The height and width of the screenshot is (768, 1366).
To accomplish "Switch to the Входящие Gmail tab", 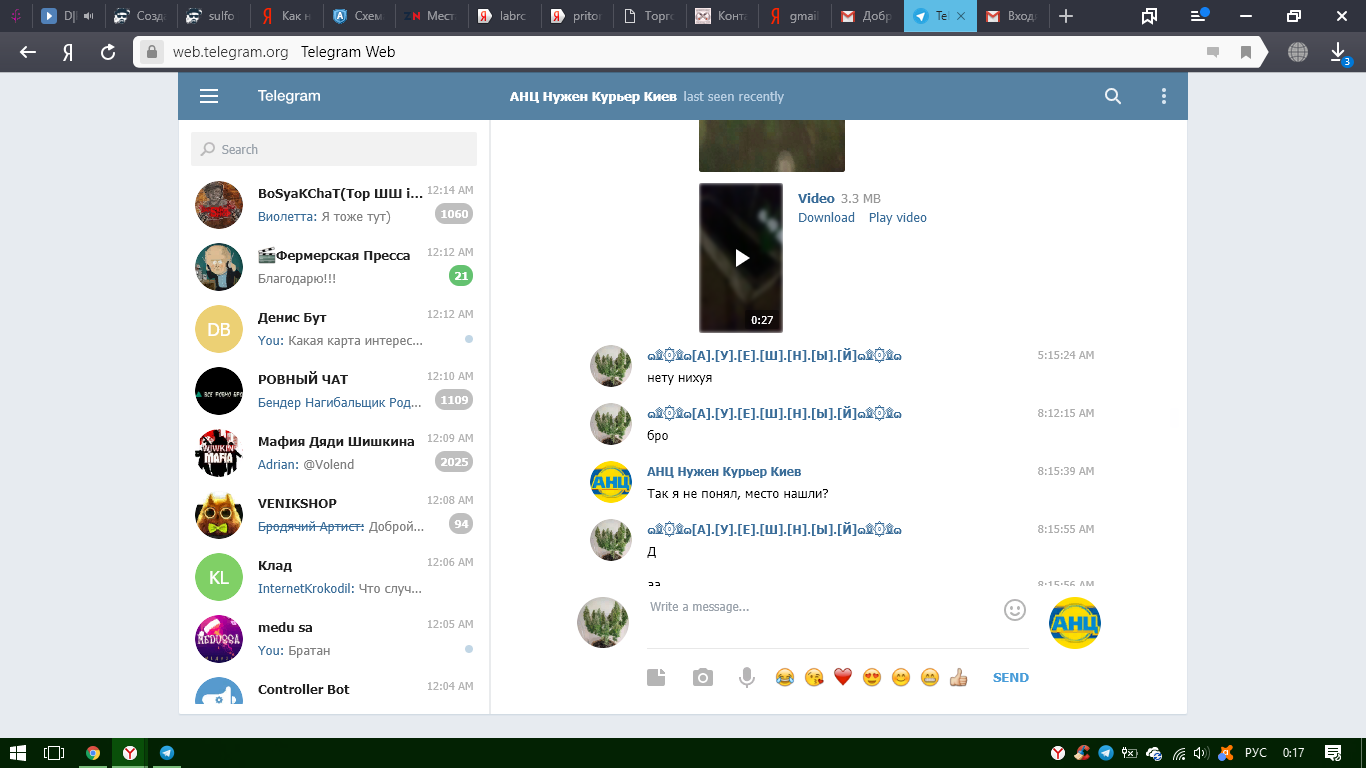I will 1012,16.
